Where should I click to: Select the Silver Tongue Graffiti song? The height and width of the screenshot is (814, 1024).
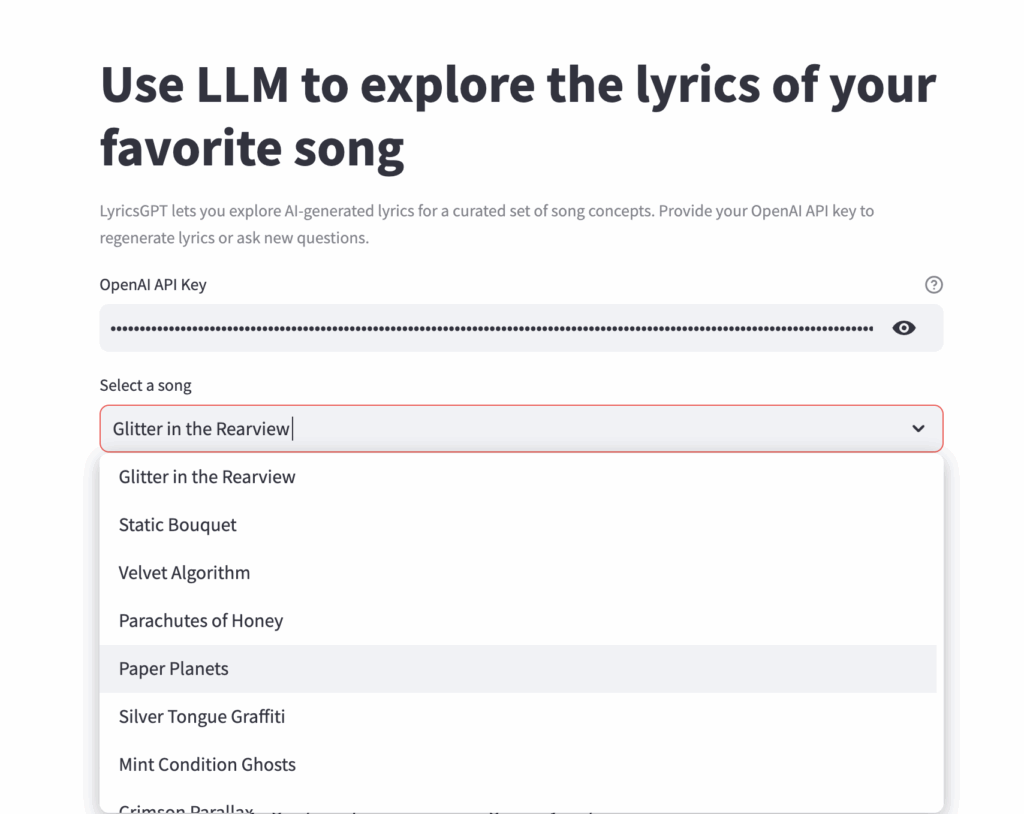pos(202,717)
